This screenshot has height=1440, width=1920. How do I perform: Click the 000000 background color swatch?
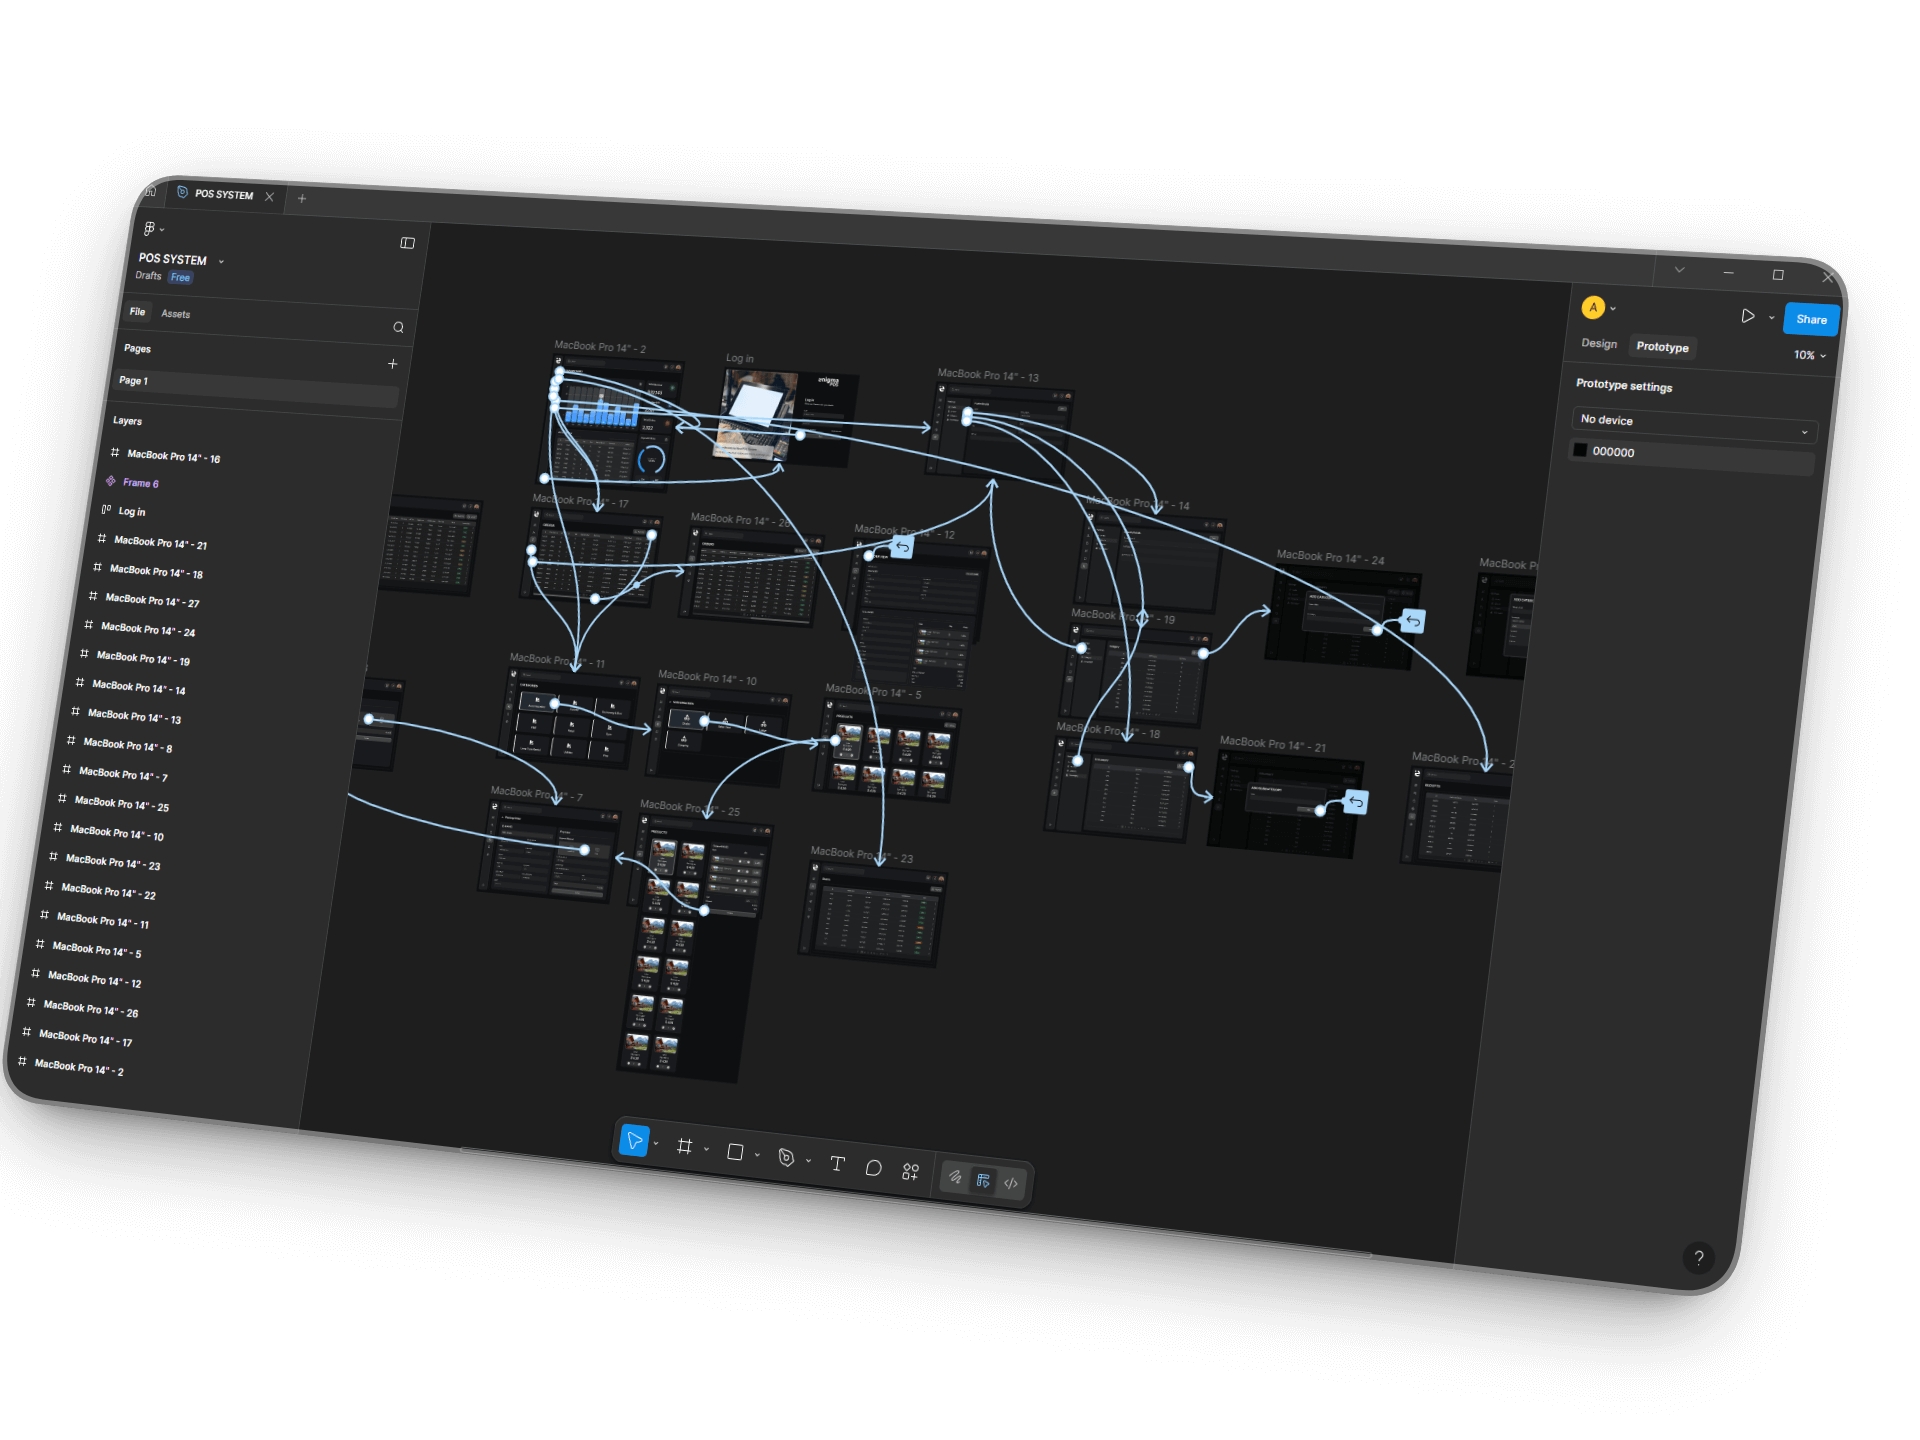click(x=1580, y=450)
